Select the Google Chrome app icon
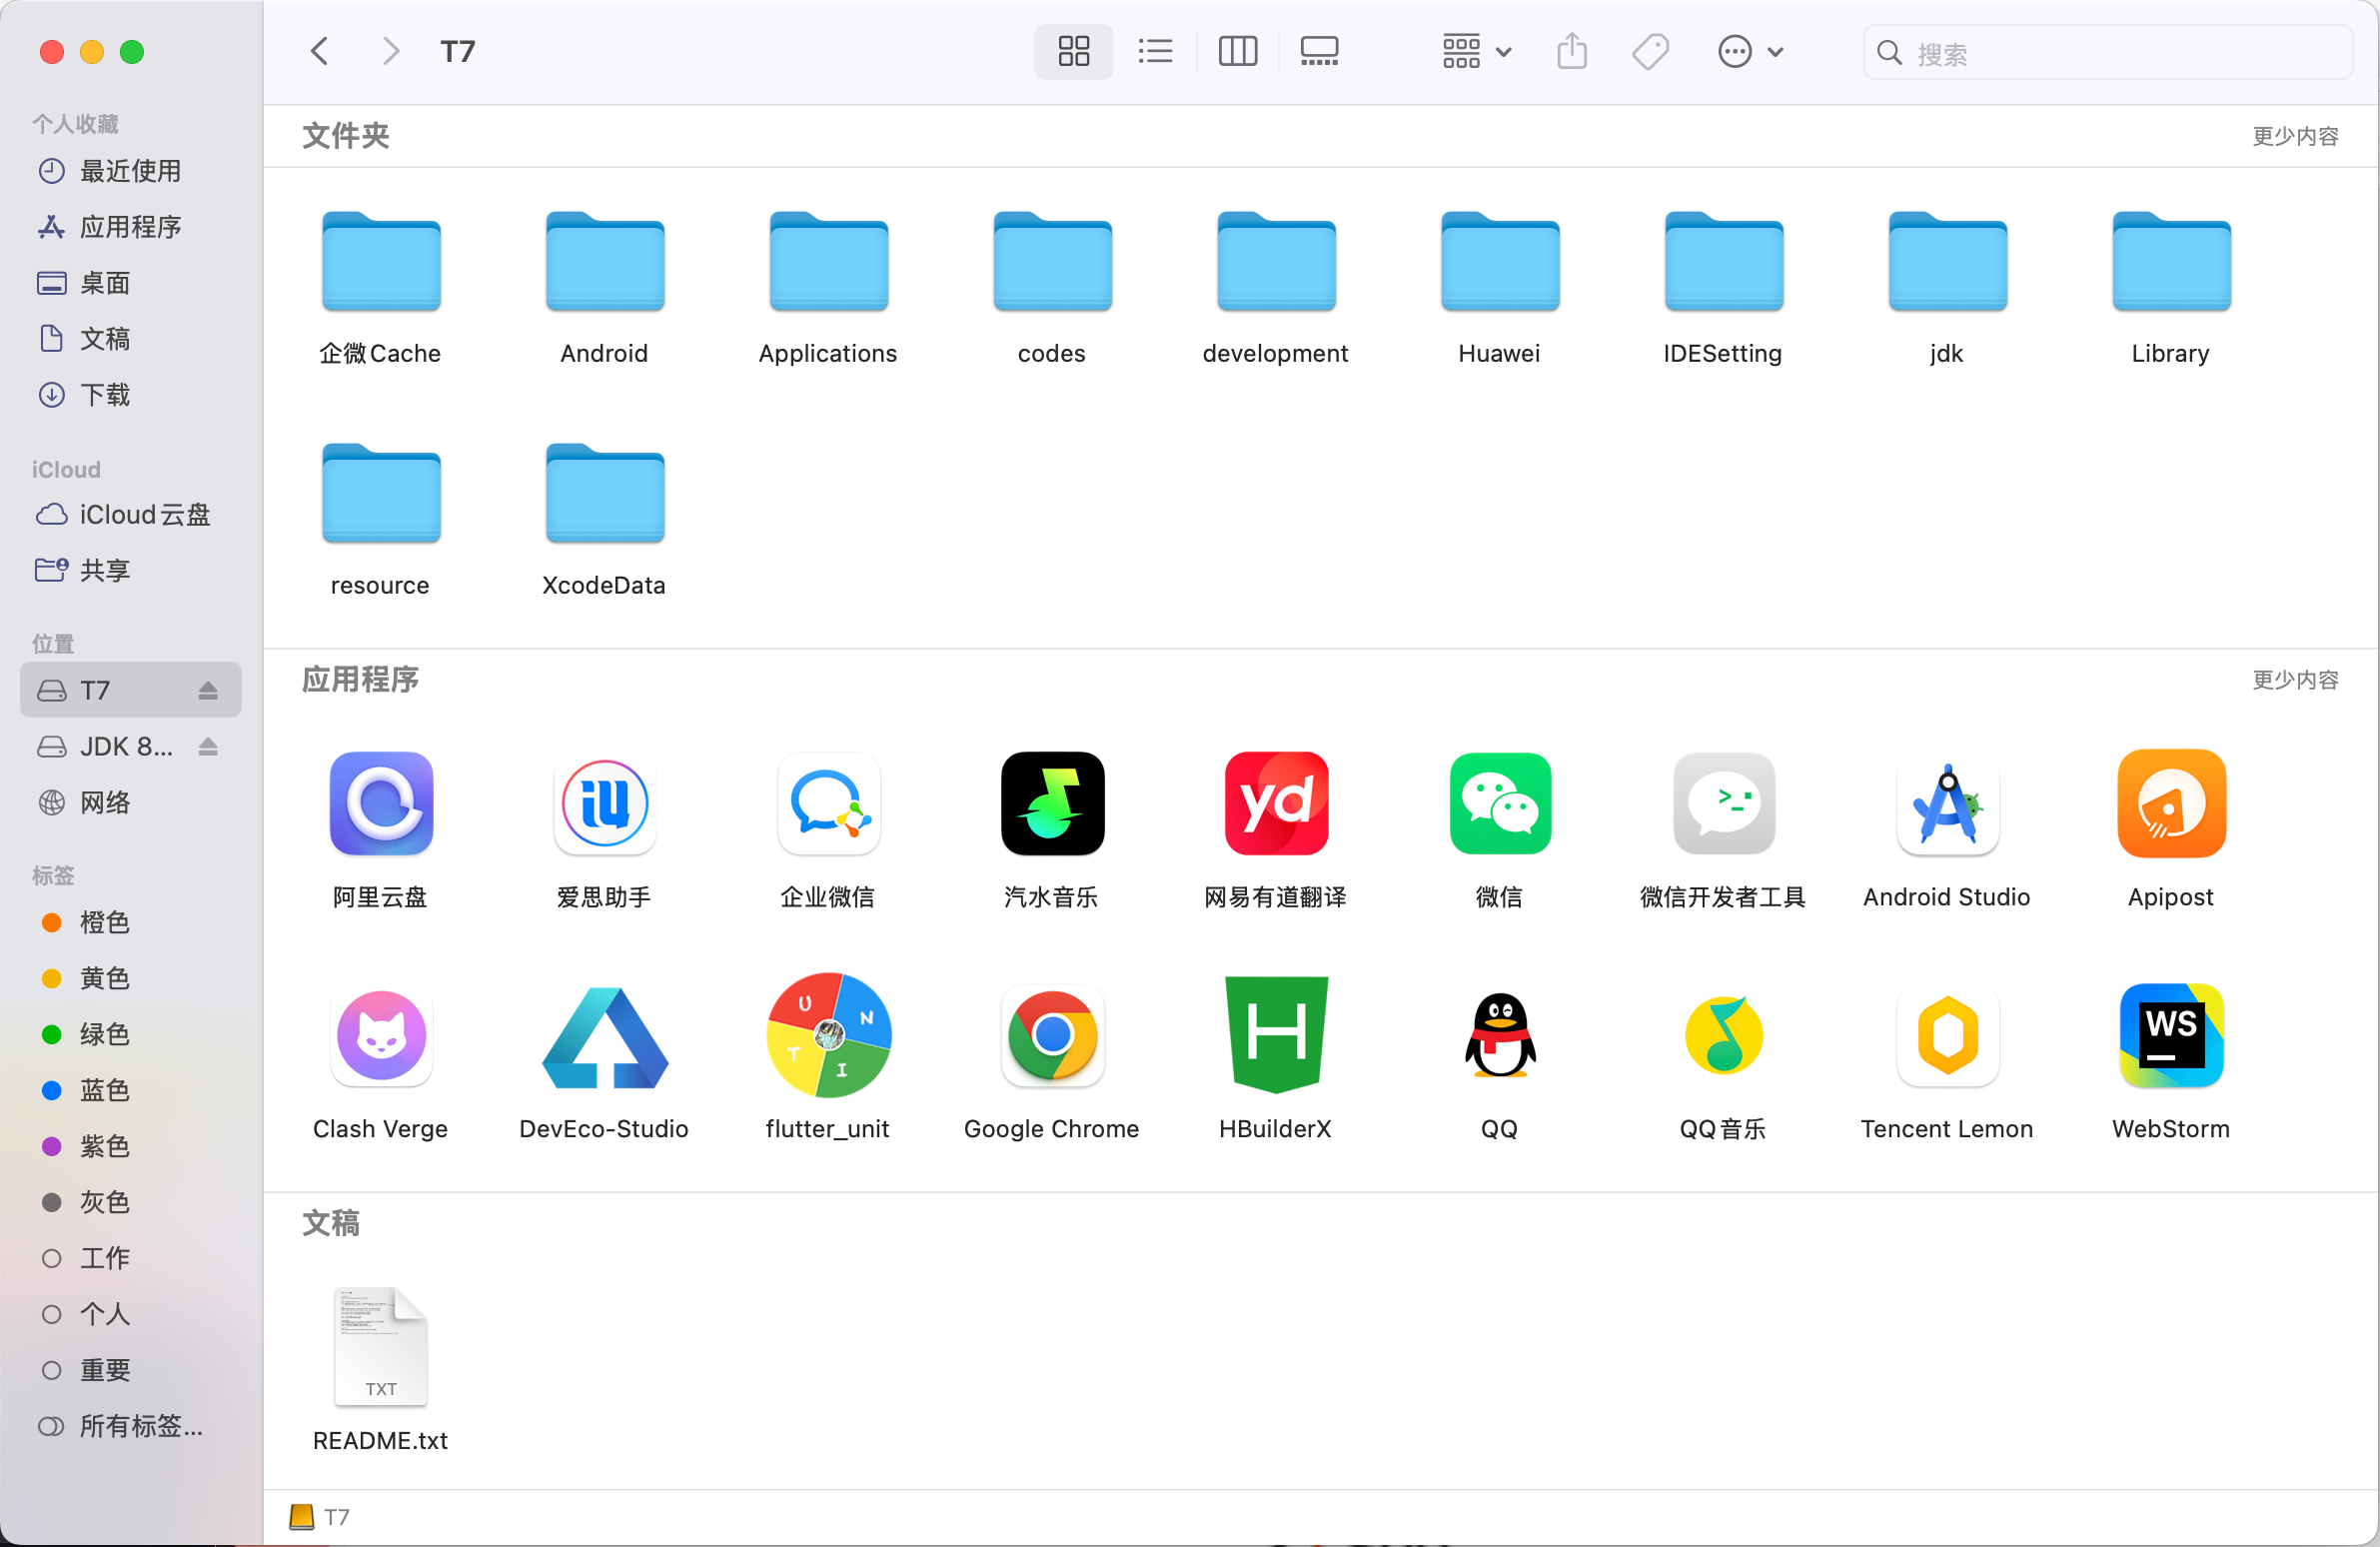2380x1547 pixels. tap(1051, 1035)
